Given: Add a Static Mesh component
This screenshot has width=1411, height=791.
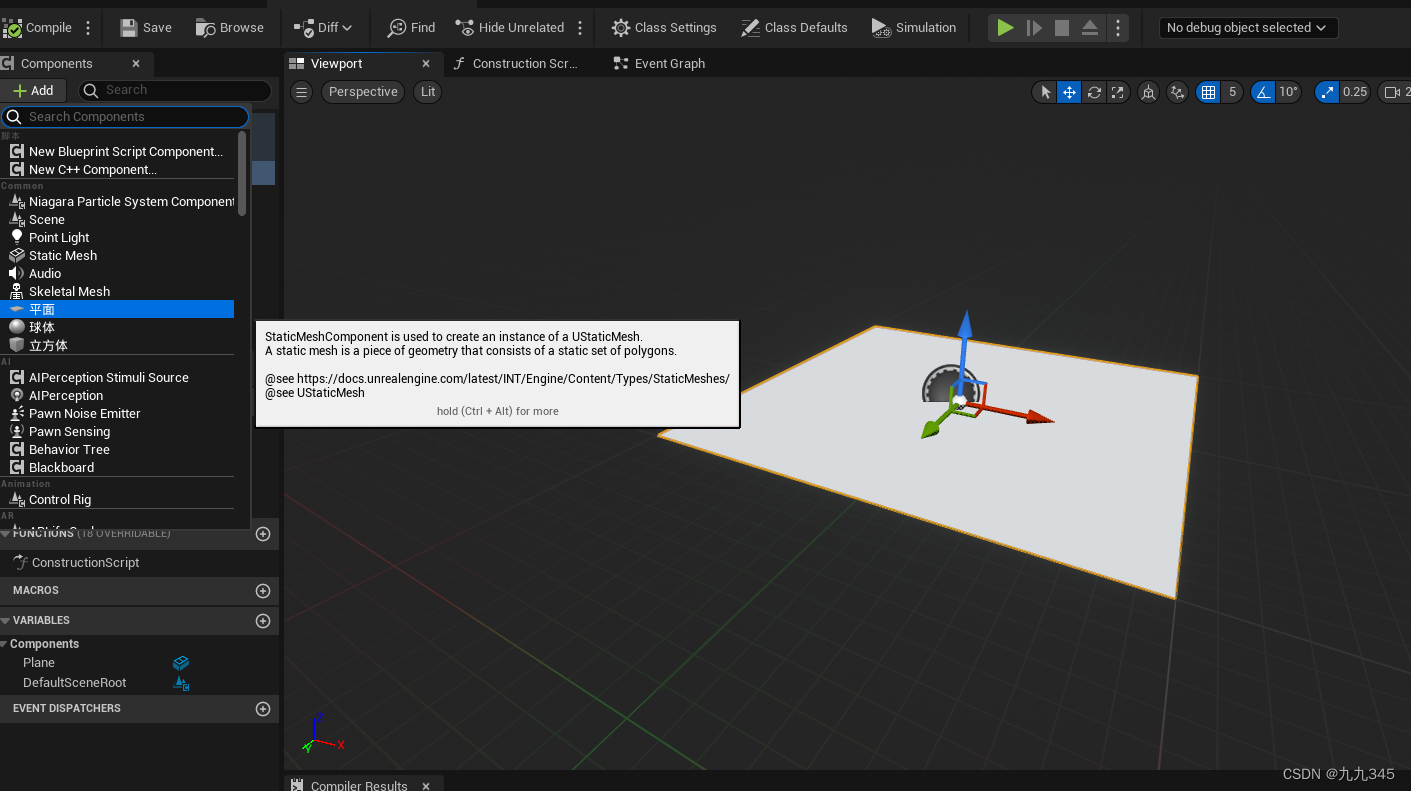Looking at the screenshot, I should pos(117,256).
